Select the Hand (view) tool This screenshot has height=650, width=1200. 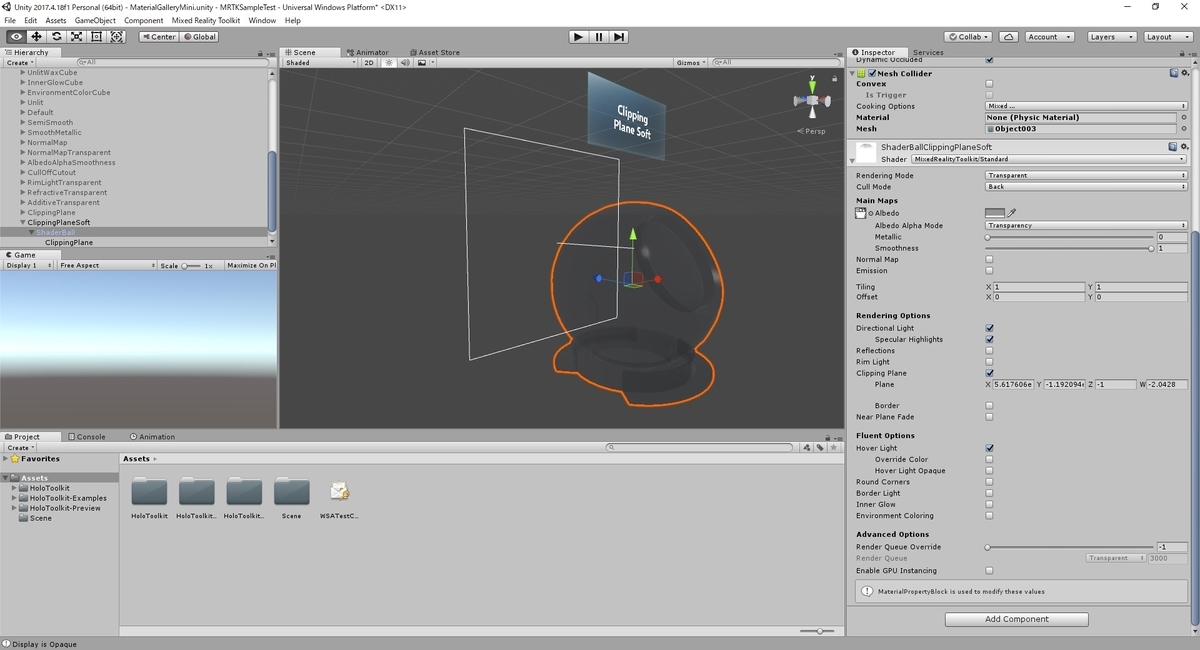(x=16, y=37)
